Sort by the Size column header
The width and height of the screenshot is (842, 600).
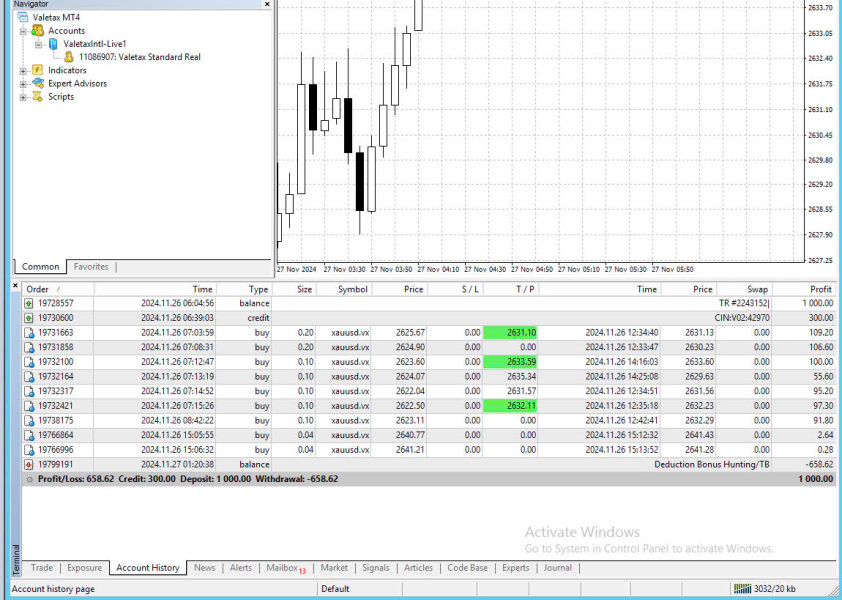[294, 289]
